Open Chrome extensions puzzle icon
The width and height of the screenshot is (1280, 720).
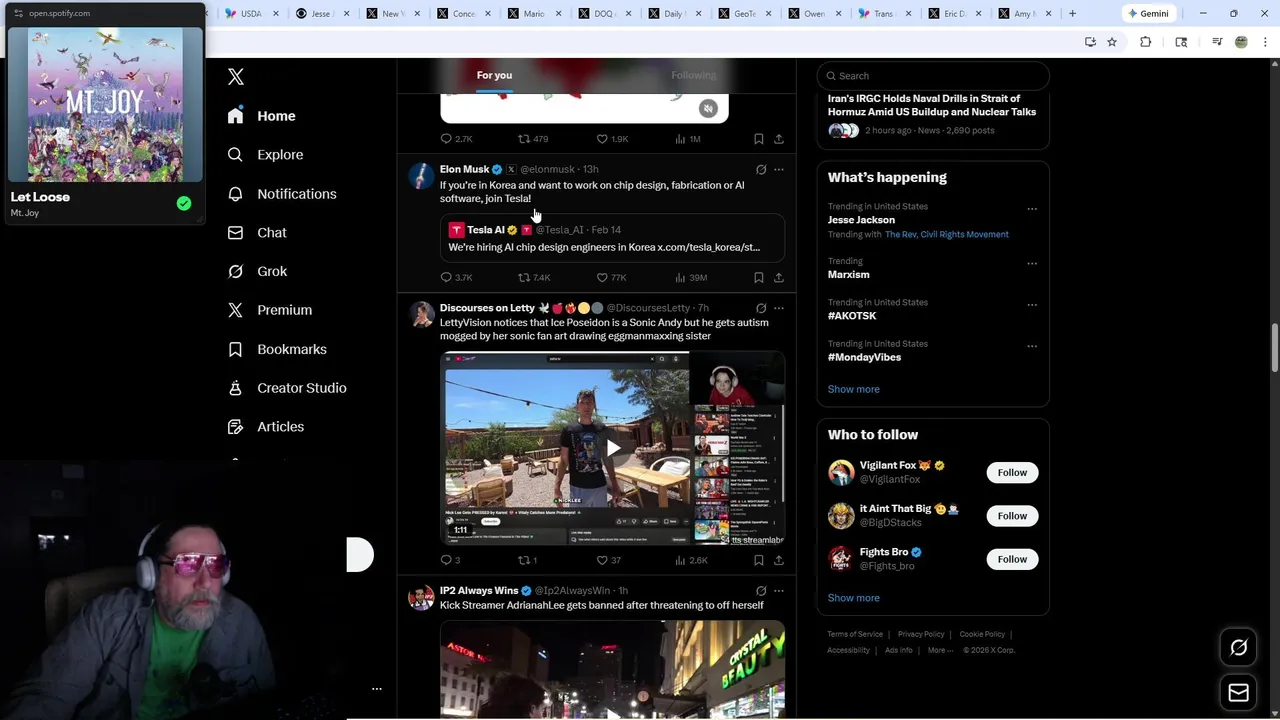(1146, 42)
